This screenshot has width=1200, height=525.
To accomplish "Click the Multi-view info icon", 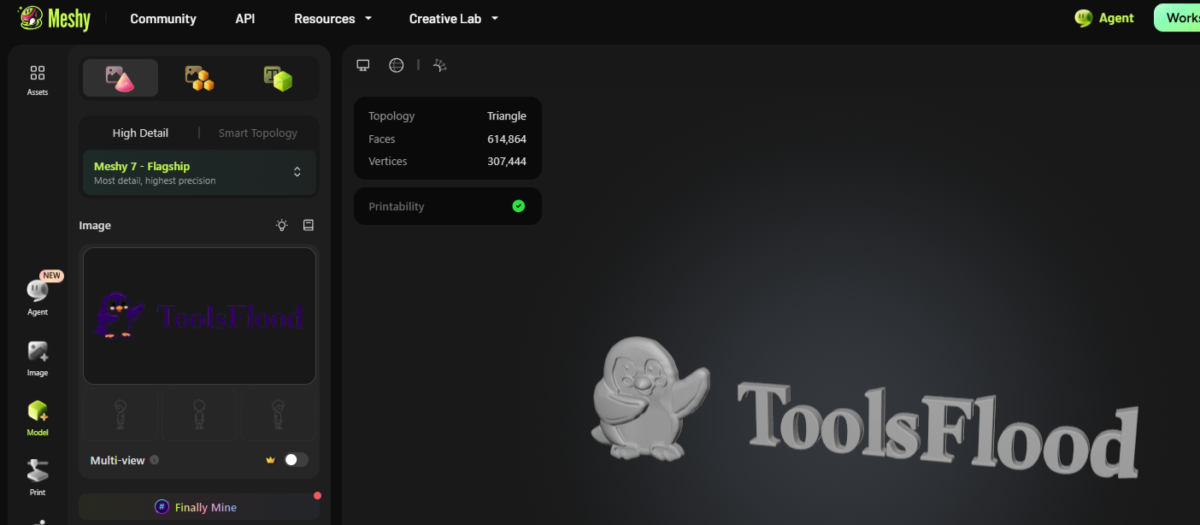I will click(154, 461).
